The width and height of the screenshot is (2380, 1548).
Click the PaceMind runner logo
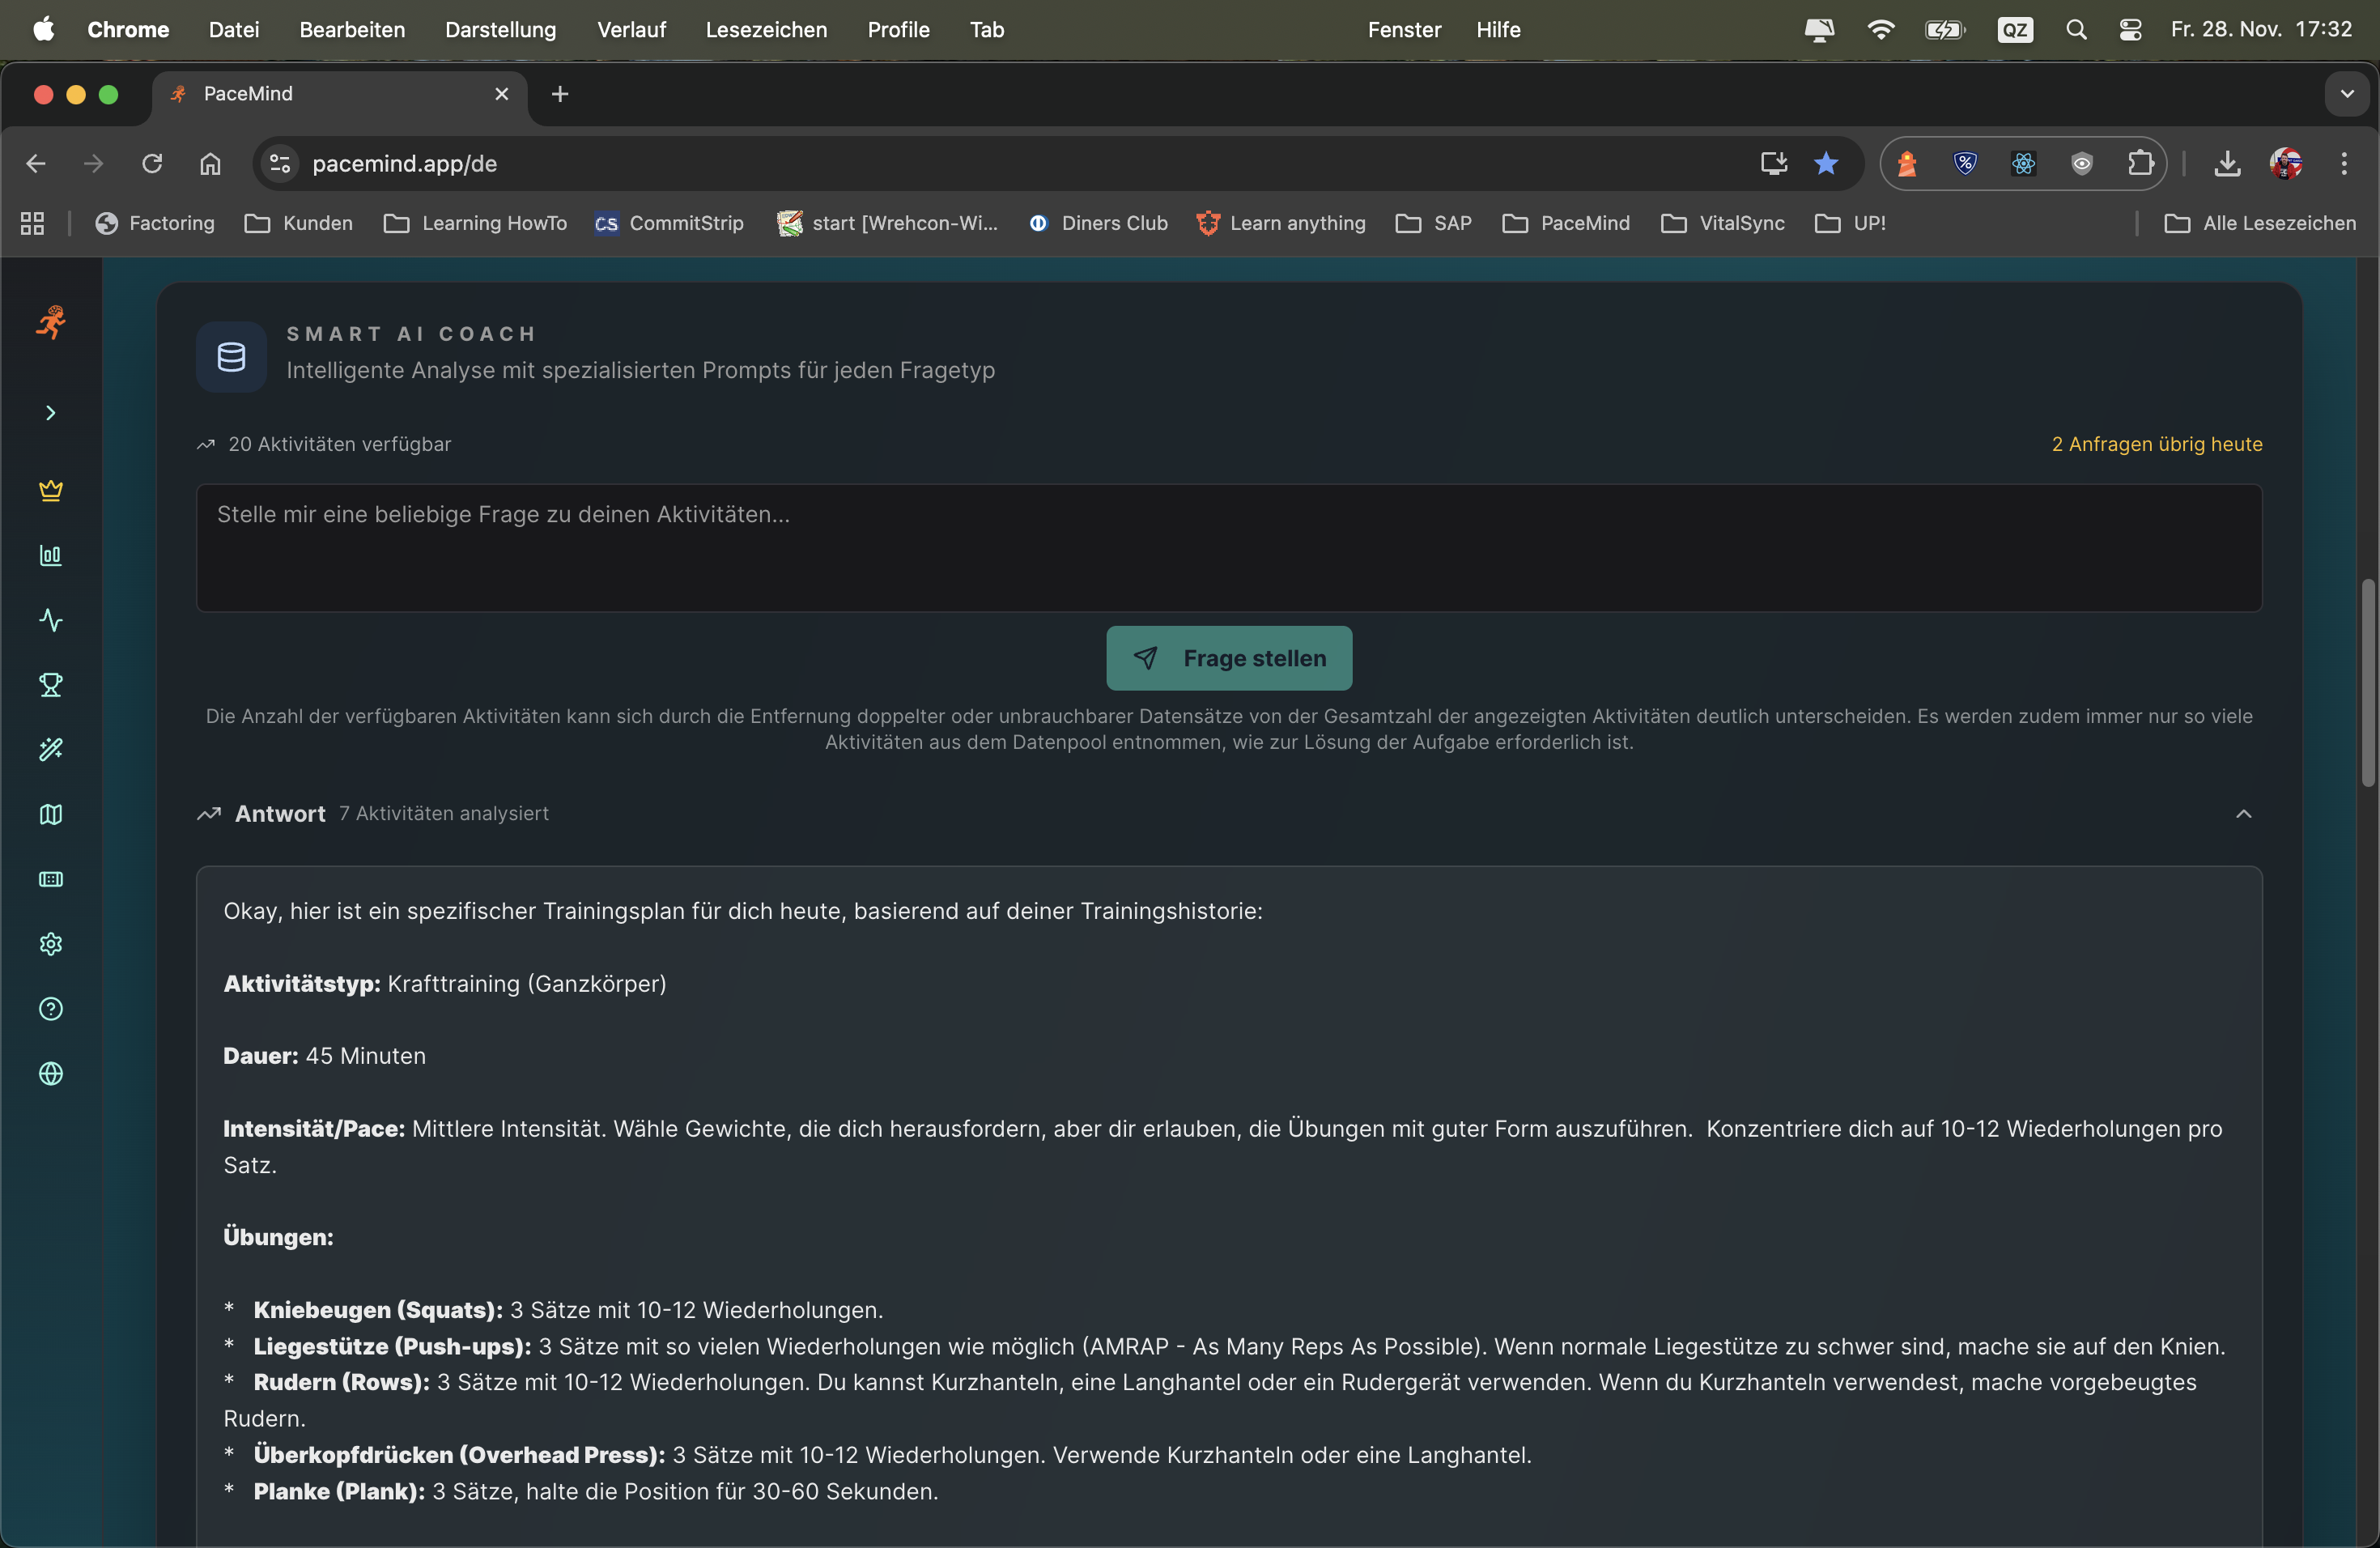coord(50,323)
